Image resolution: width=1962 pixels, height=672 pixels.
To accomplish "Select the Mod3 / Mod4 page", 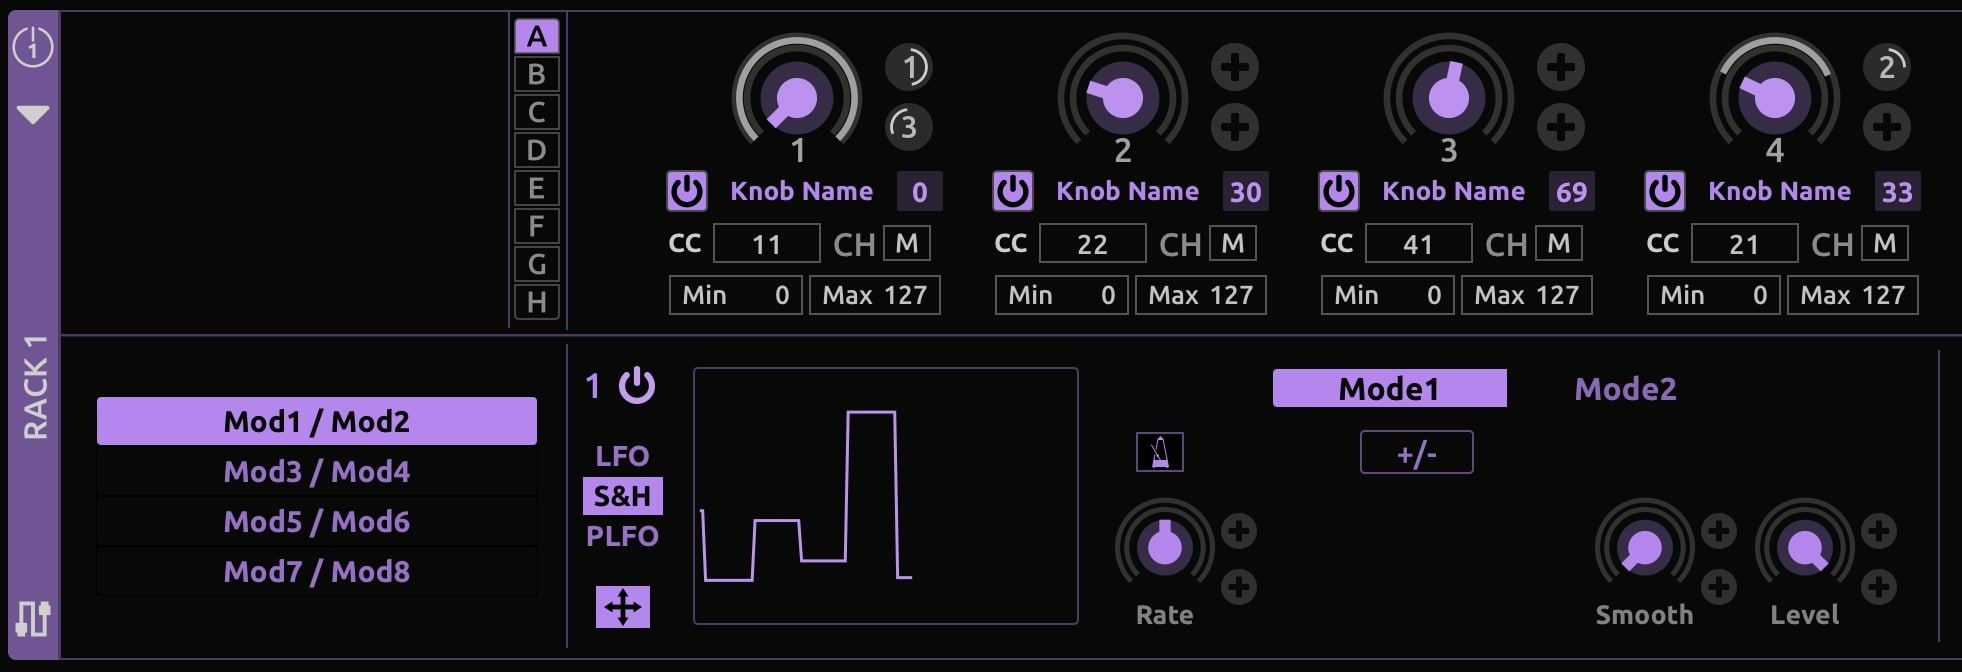I will 316,471.
